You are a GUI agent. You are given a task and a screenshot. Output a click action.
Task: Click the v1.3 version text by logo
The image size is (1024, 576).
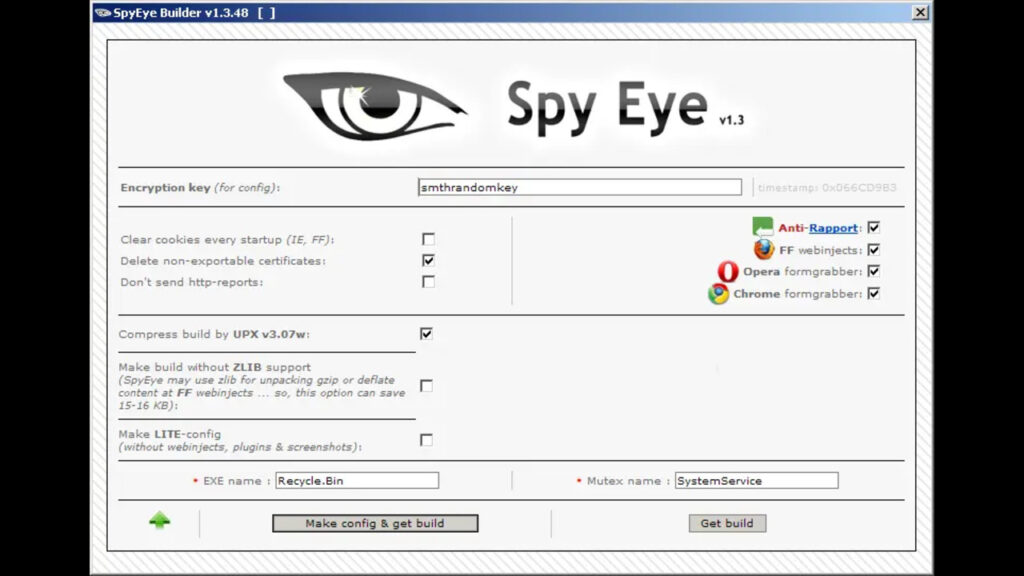[731, 120]
